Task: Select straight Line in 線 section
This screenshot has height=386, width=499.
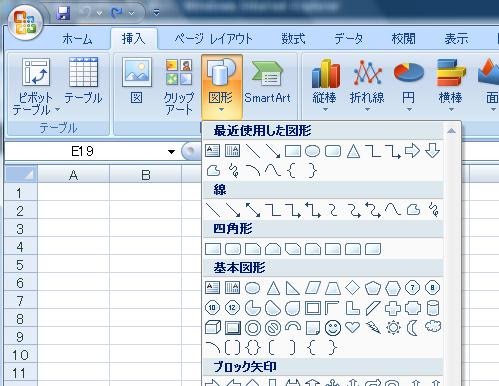Action: (x=213, y=210)
